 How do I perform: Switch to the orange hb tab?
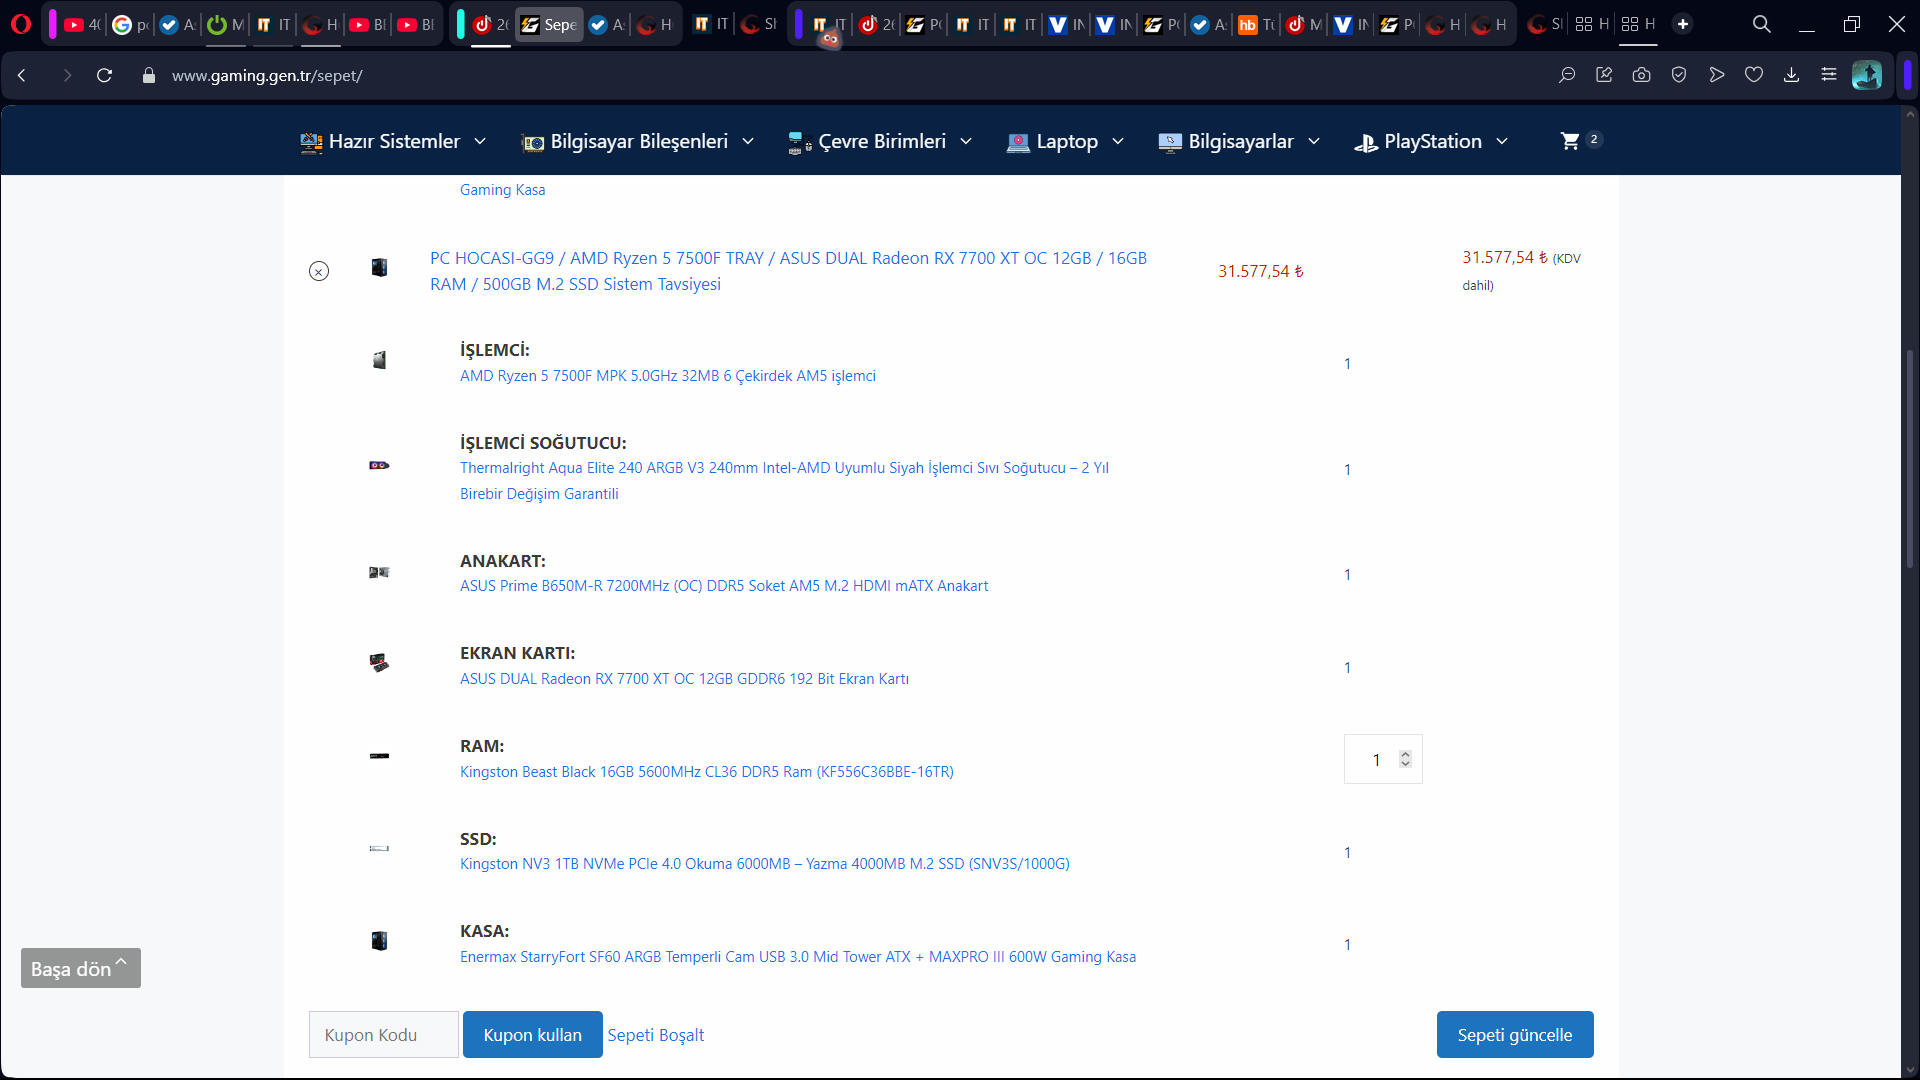1256,24
